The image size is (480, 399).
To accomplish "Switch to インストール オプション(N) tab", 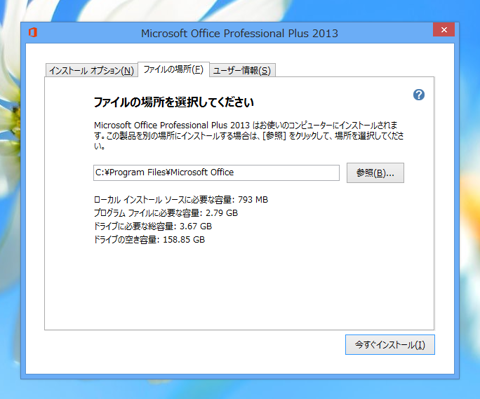I will pos(91,70).
